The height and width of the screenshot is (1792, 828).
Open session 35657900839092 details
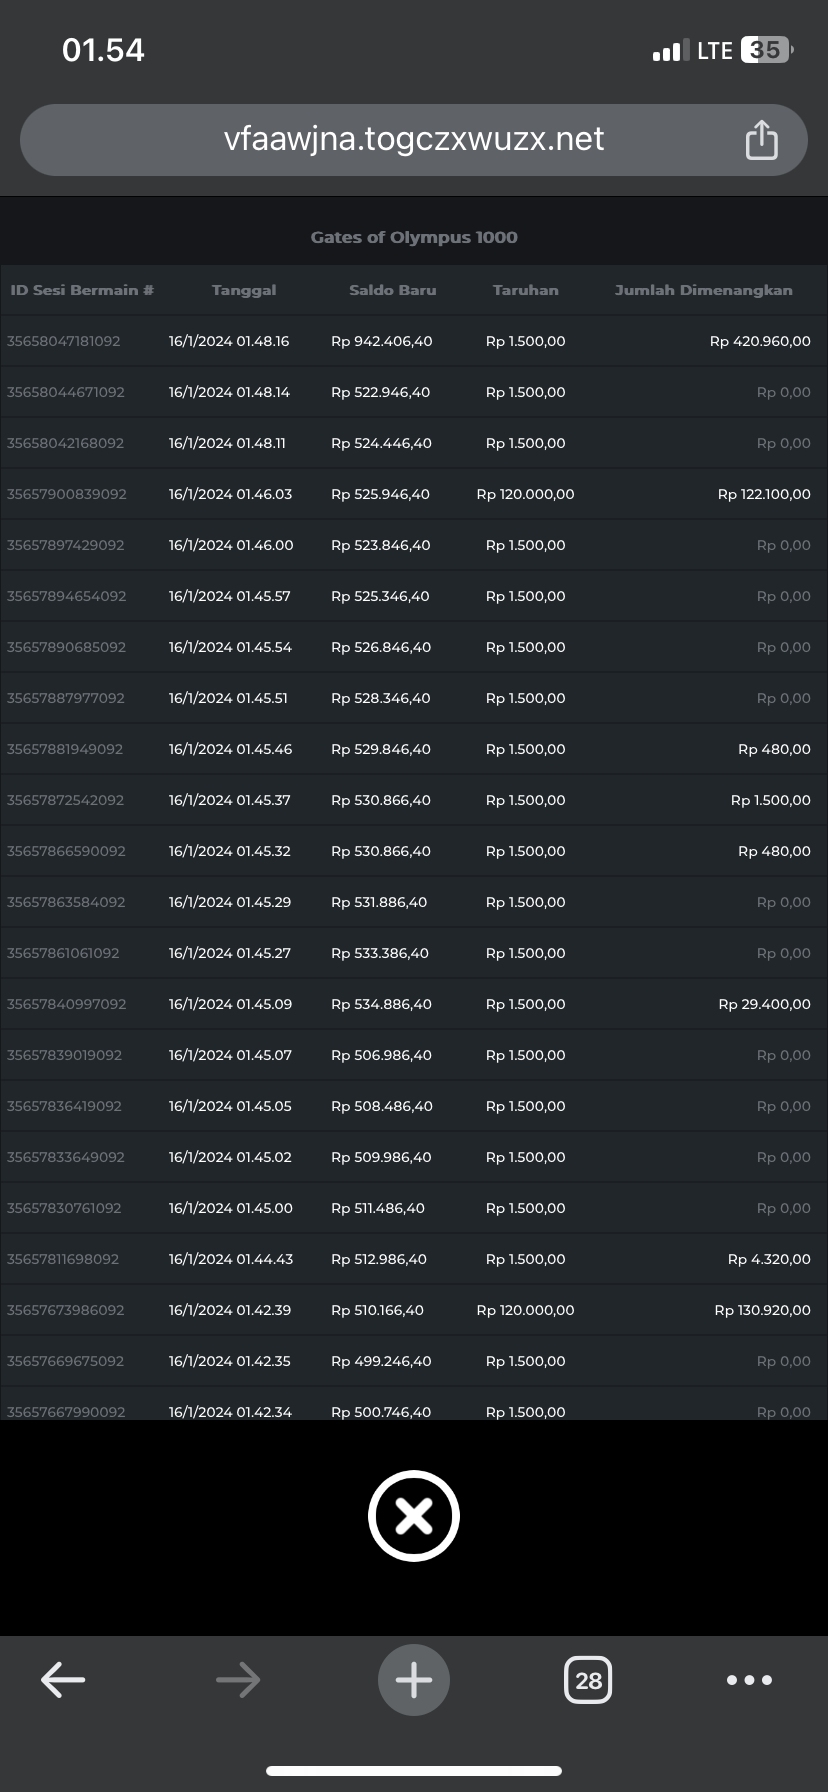66,494
